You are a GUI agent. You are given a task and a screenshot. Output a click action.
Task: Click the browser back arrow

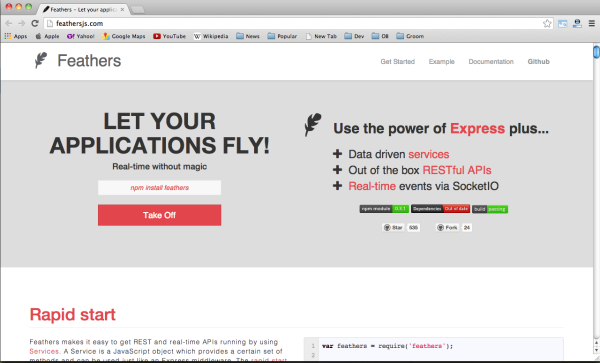[x=8, y=23]
